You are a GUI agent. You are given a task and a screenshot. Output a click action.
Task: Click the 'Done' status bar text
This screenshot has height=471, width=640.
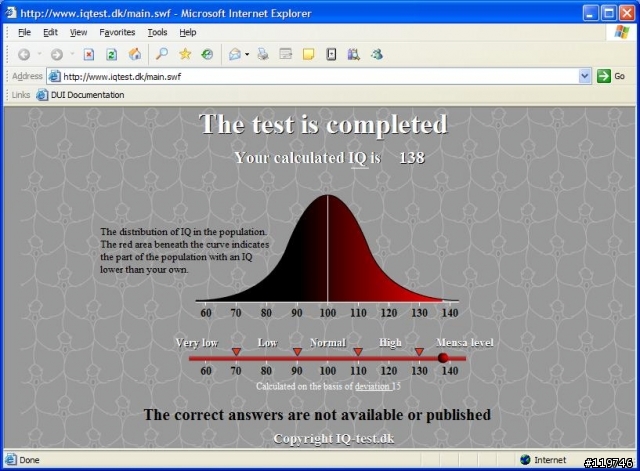[29, 460]
